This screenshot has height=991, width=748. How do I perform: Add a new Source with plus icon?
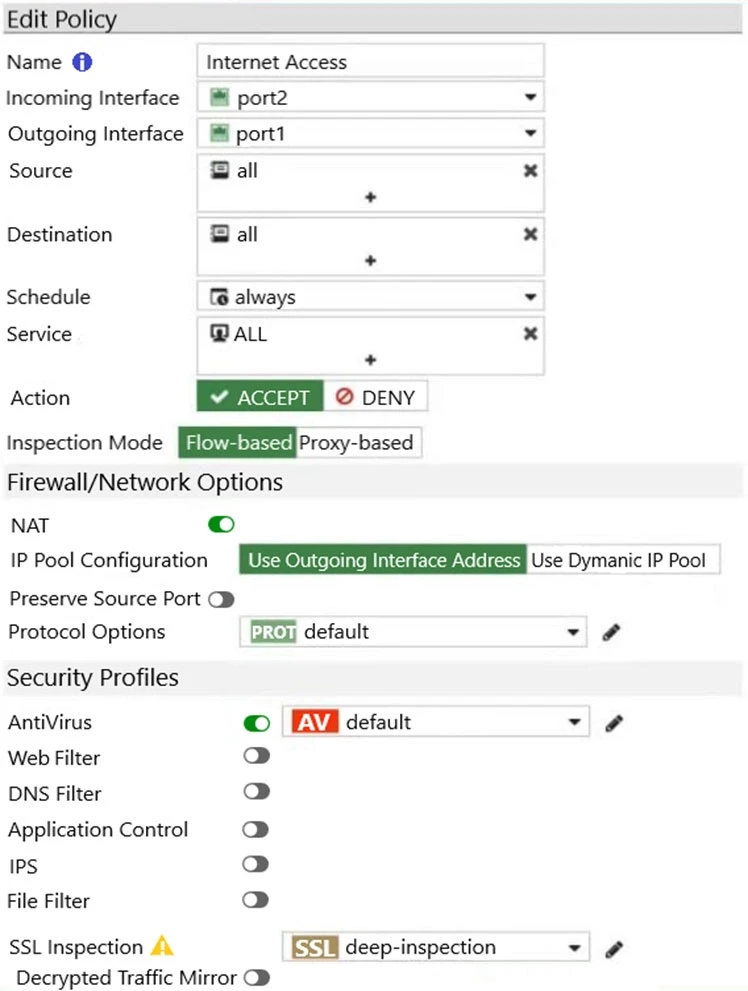click(x=370, y=198)
